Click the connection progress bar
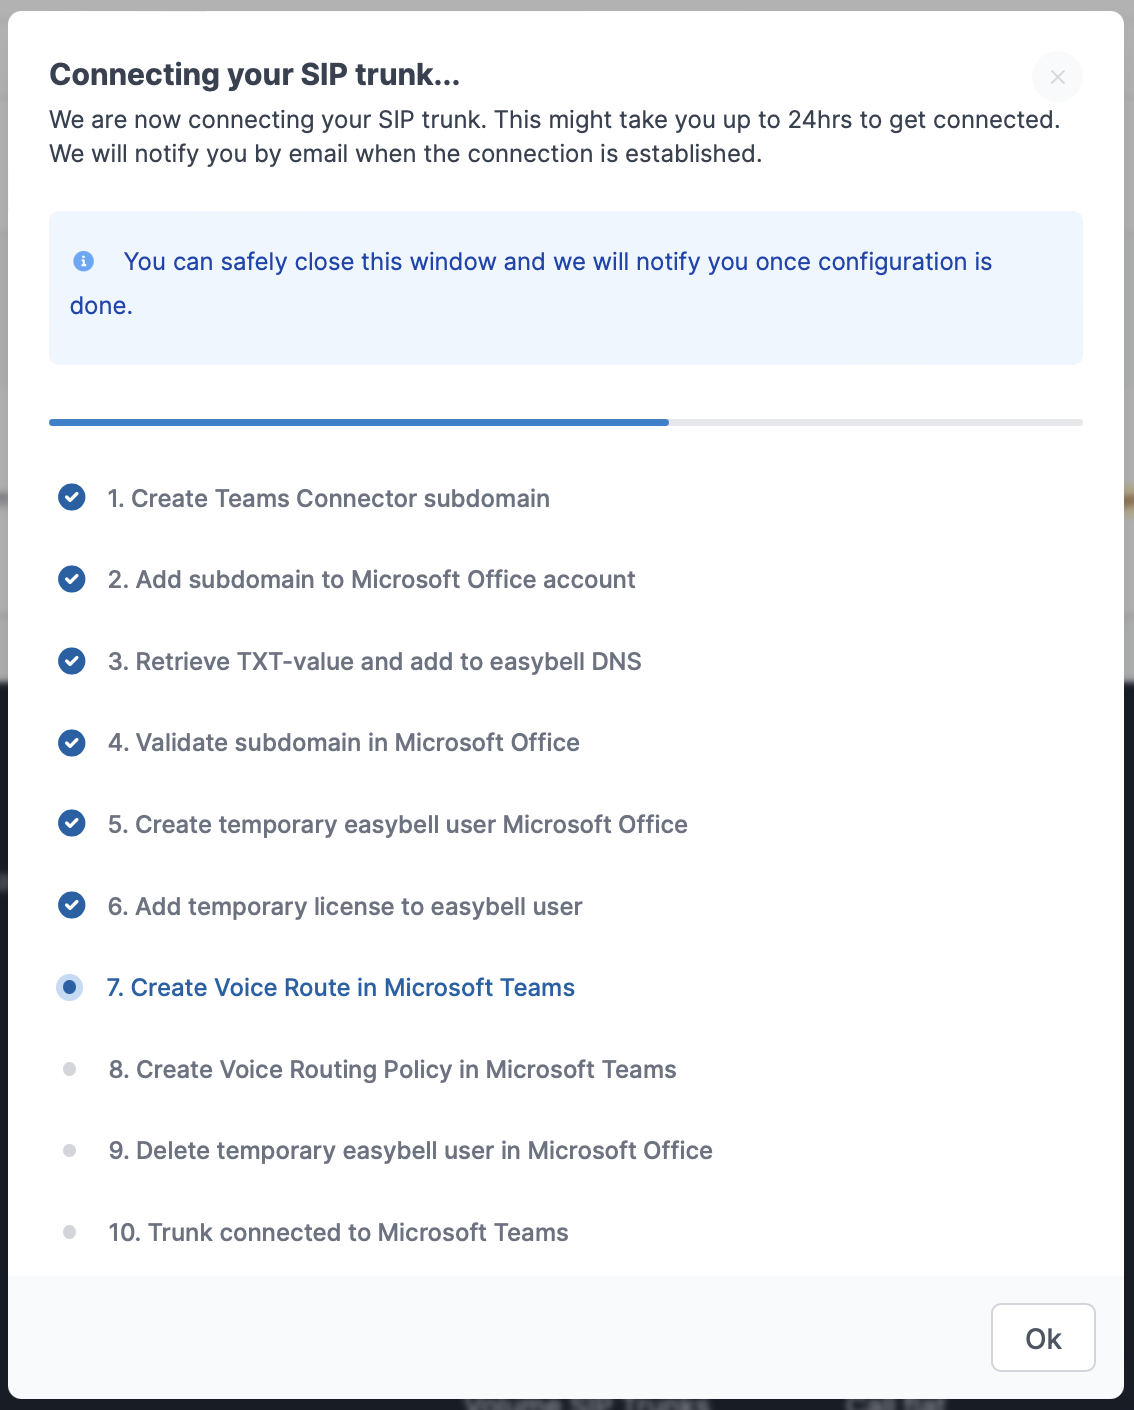 [565, 423]
